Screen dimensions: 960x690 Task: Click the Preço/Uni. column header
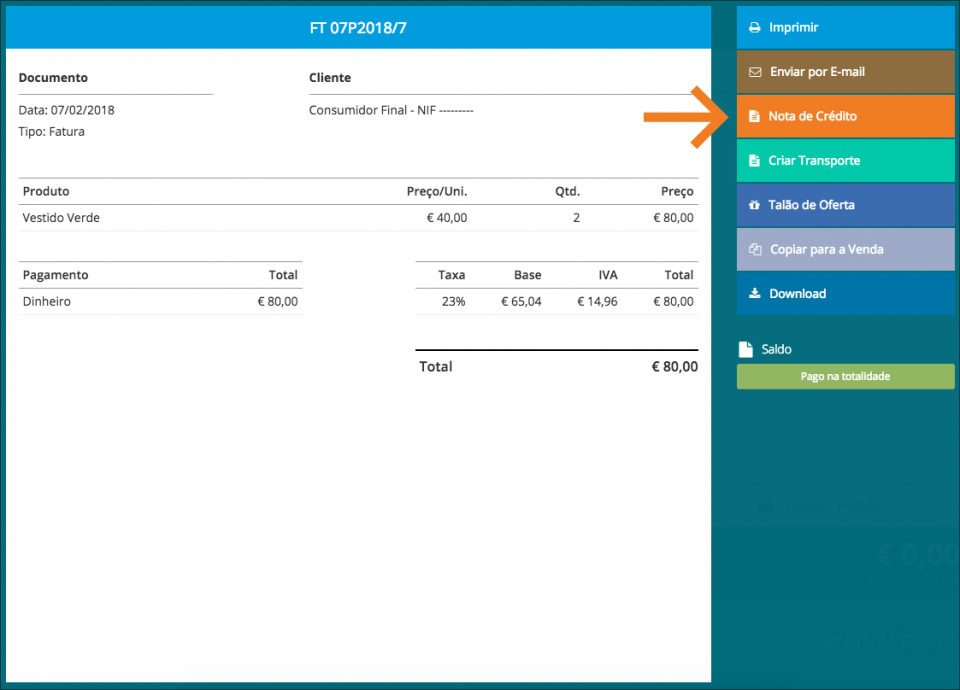pyautogui.click(x=436, y=191)
